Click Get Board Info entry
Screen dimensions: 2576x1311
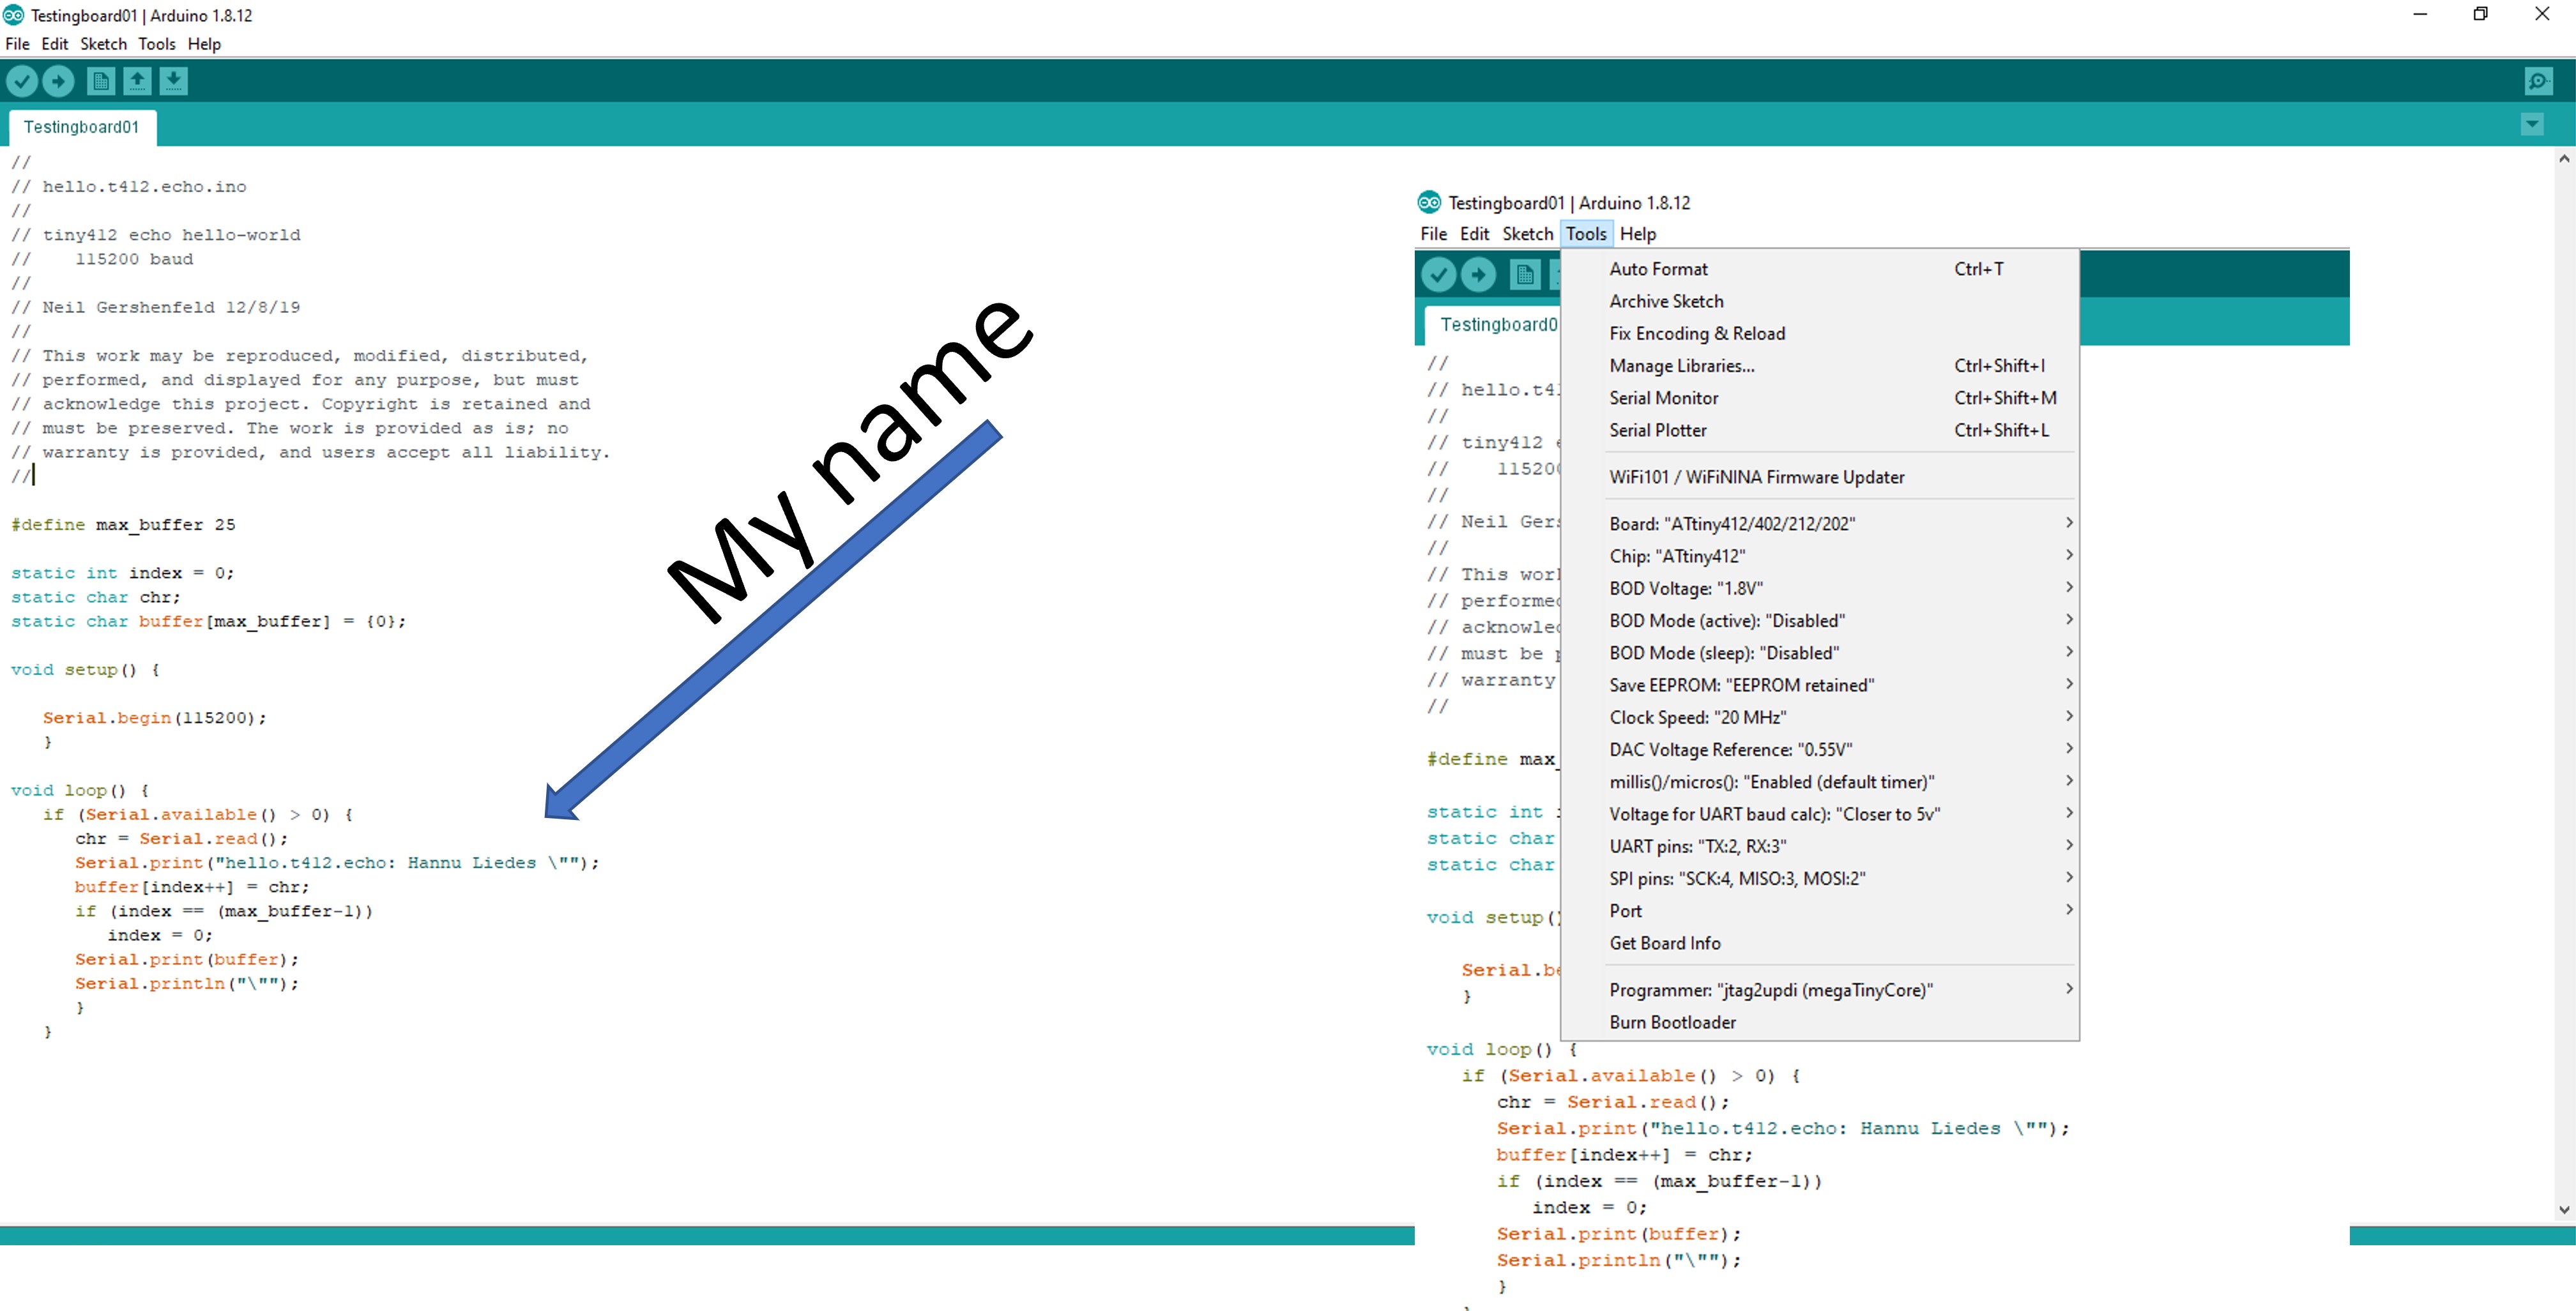pos(1819,943)
